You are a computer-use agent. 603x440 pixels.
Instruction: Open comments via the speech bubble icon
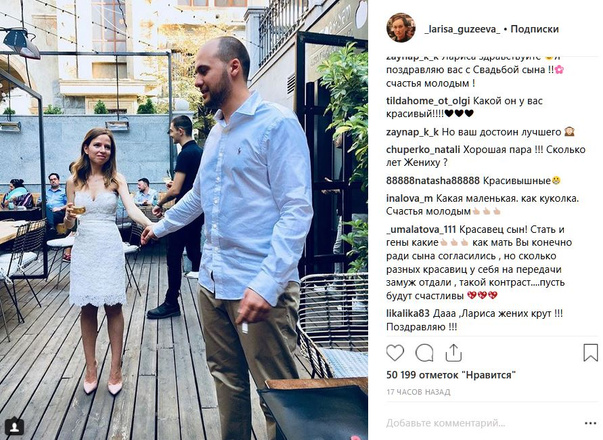click(424, 353)
